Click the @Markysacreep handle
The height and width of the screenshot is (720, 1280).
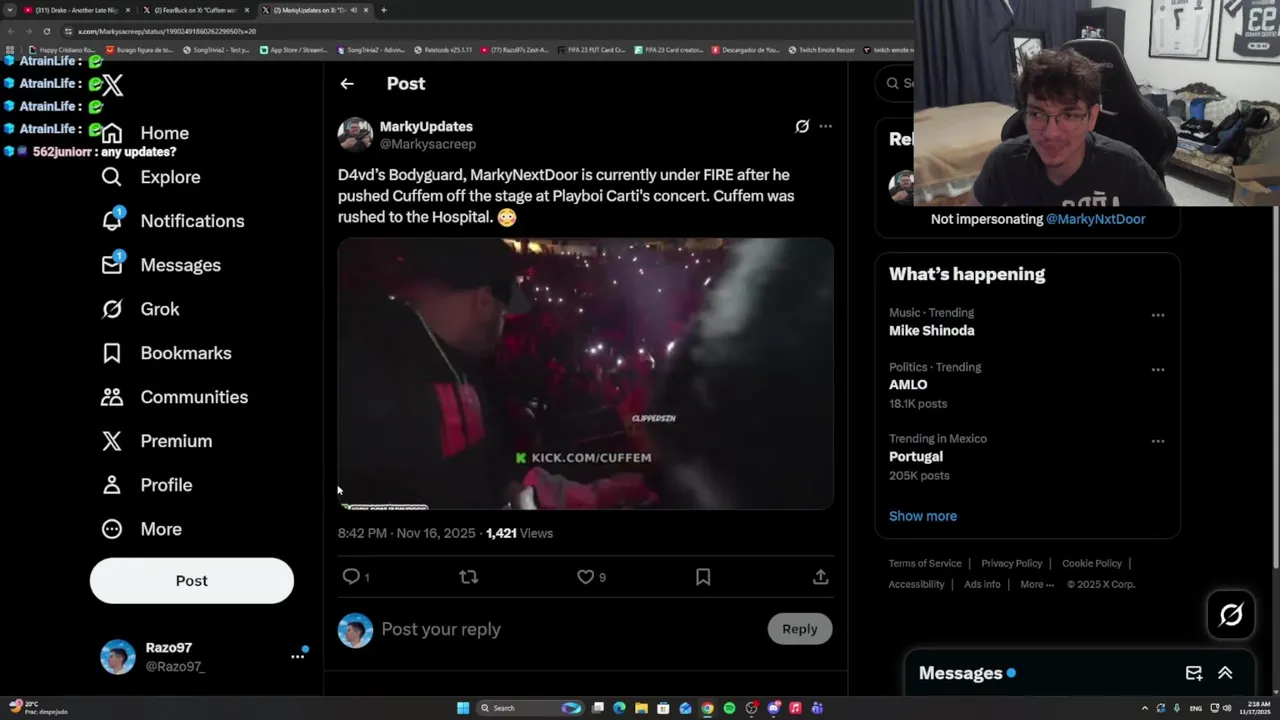(x=428, y=144)
